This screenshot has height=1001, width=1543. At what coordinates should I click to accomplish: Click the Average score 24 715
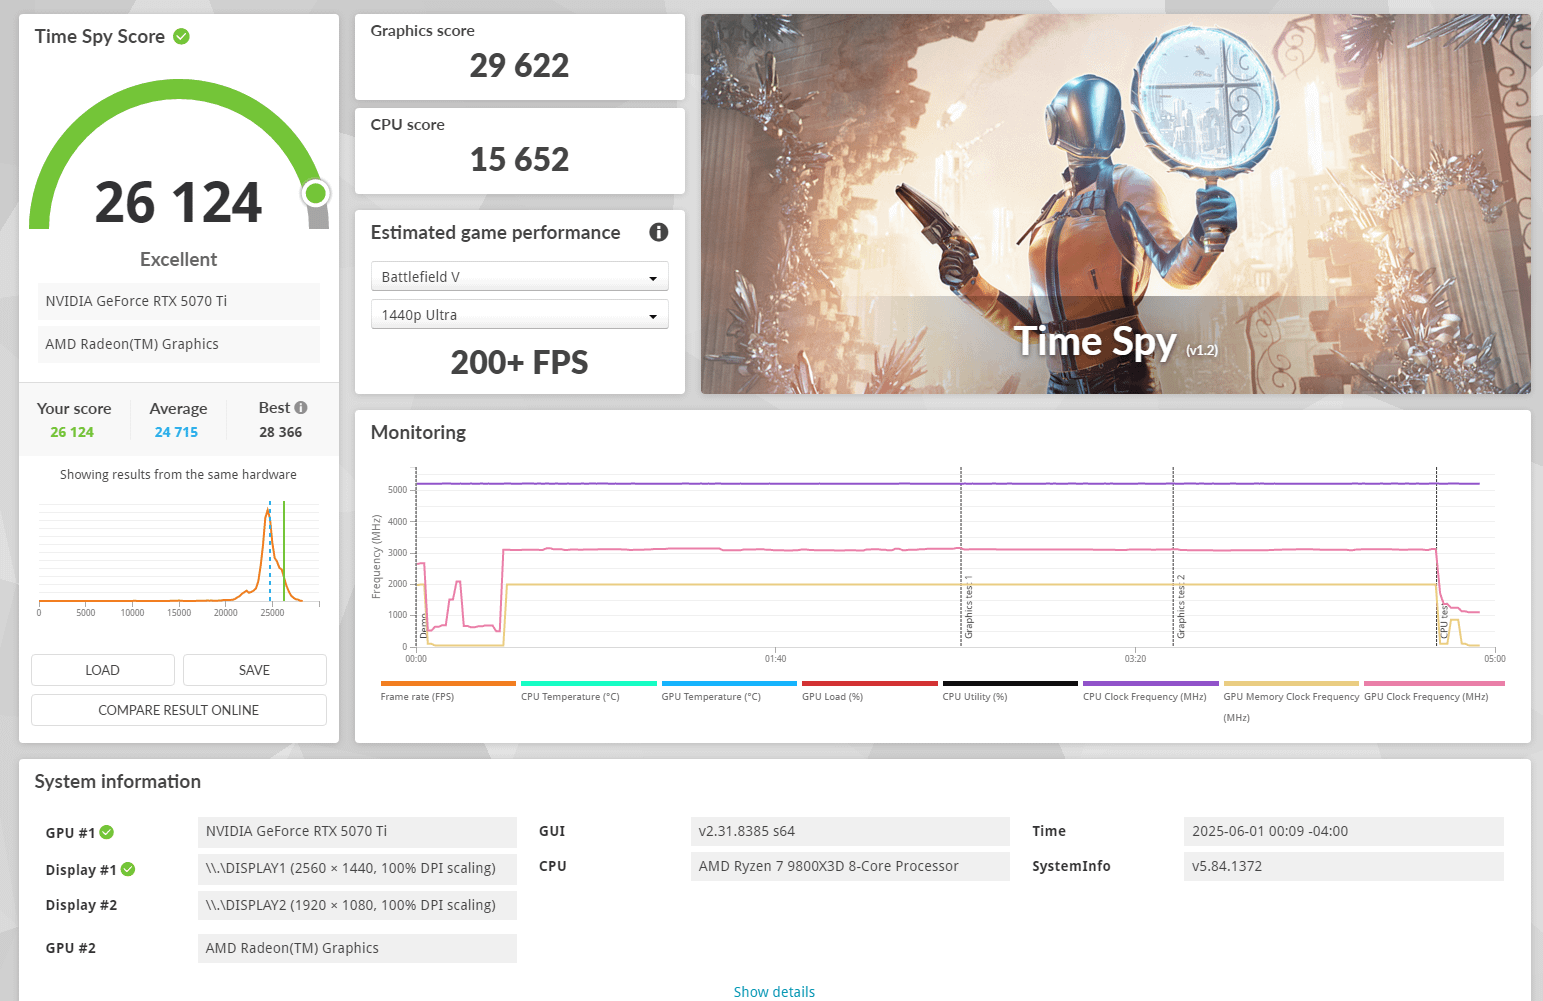(x=176, y=432)
